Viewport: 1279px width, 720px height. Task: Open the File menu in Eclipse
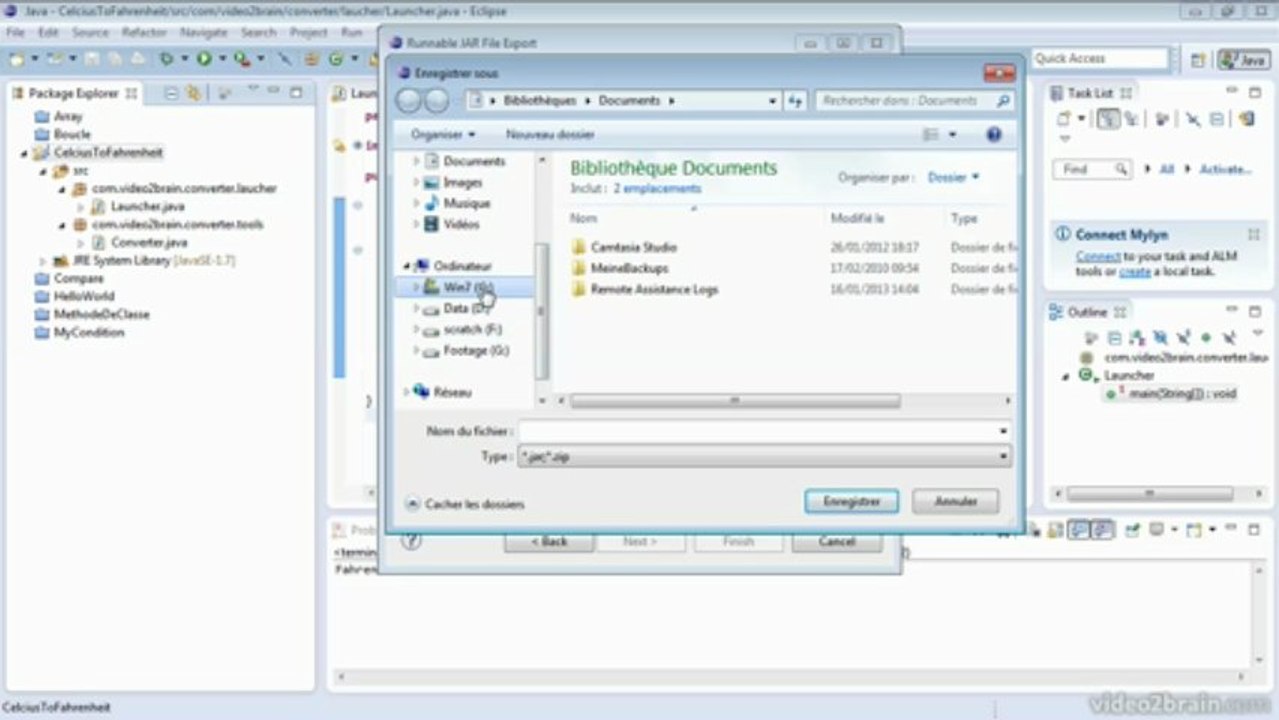pyautogui.click(x=15, y=32)
